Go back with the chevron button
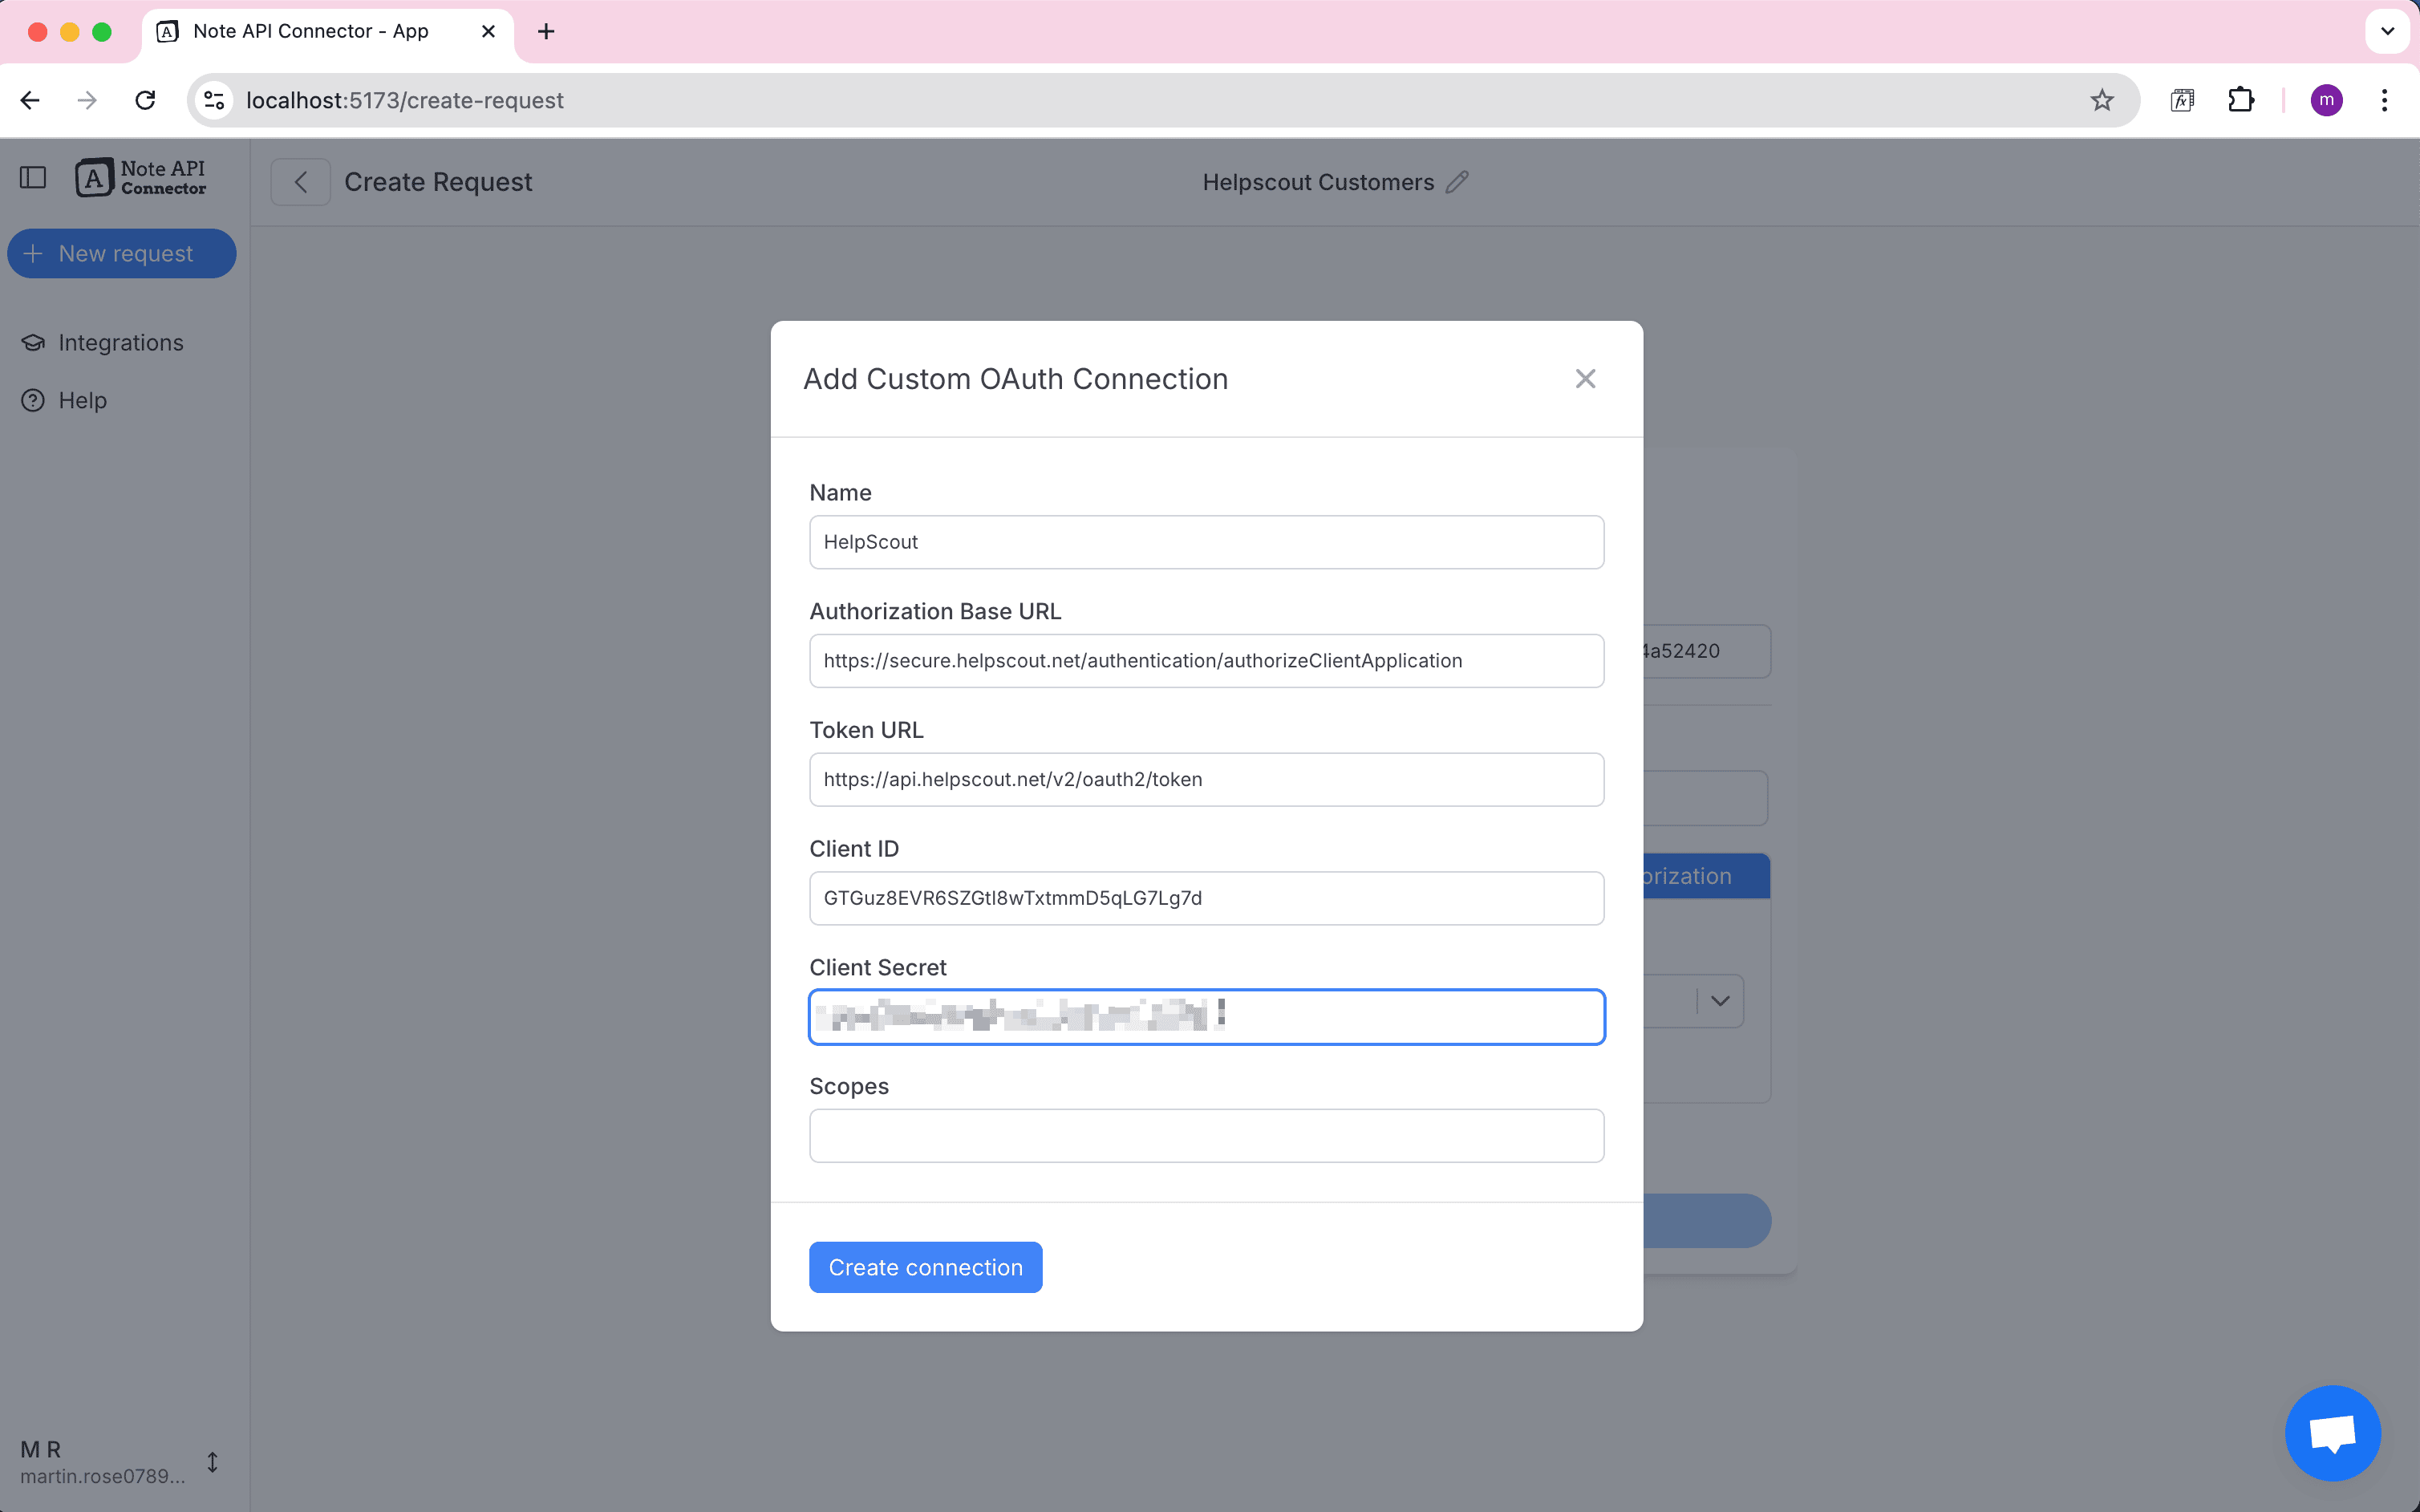Screen dimensions: 2420x1512 pos(300,182)
